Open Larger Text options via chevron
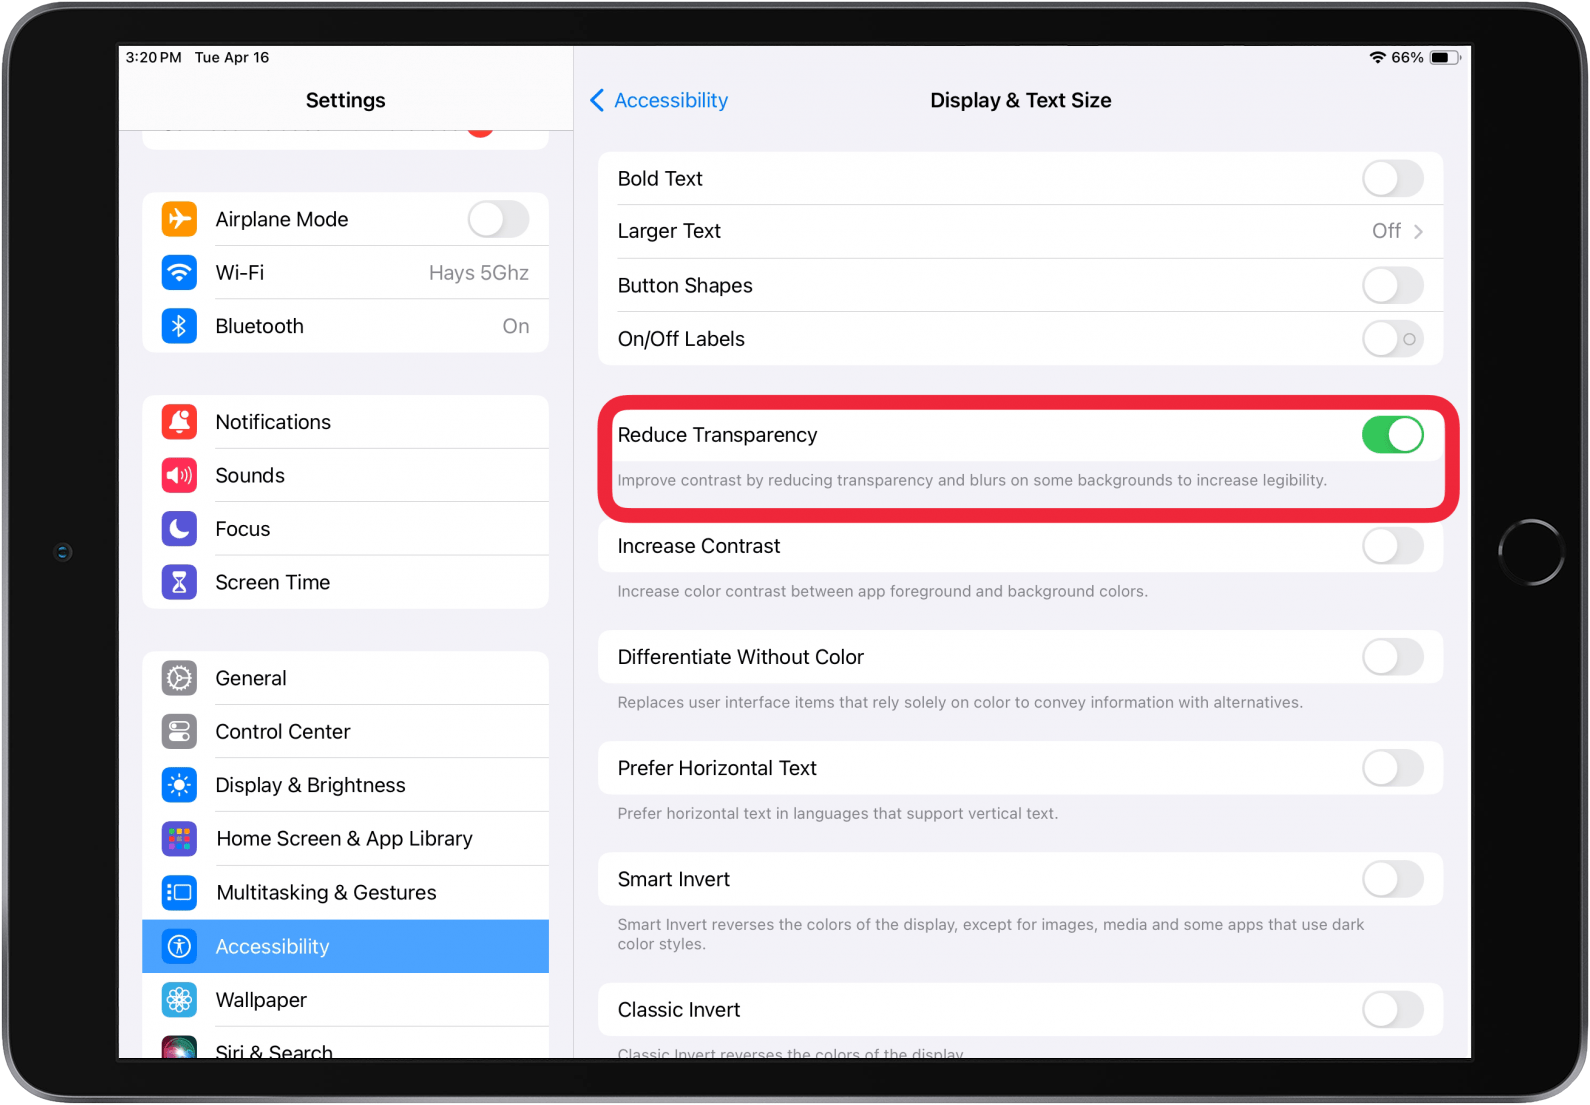The height and width of the screenshot is (1105, 1590). point(1418,232)
